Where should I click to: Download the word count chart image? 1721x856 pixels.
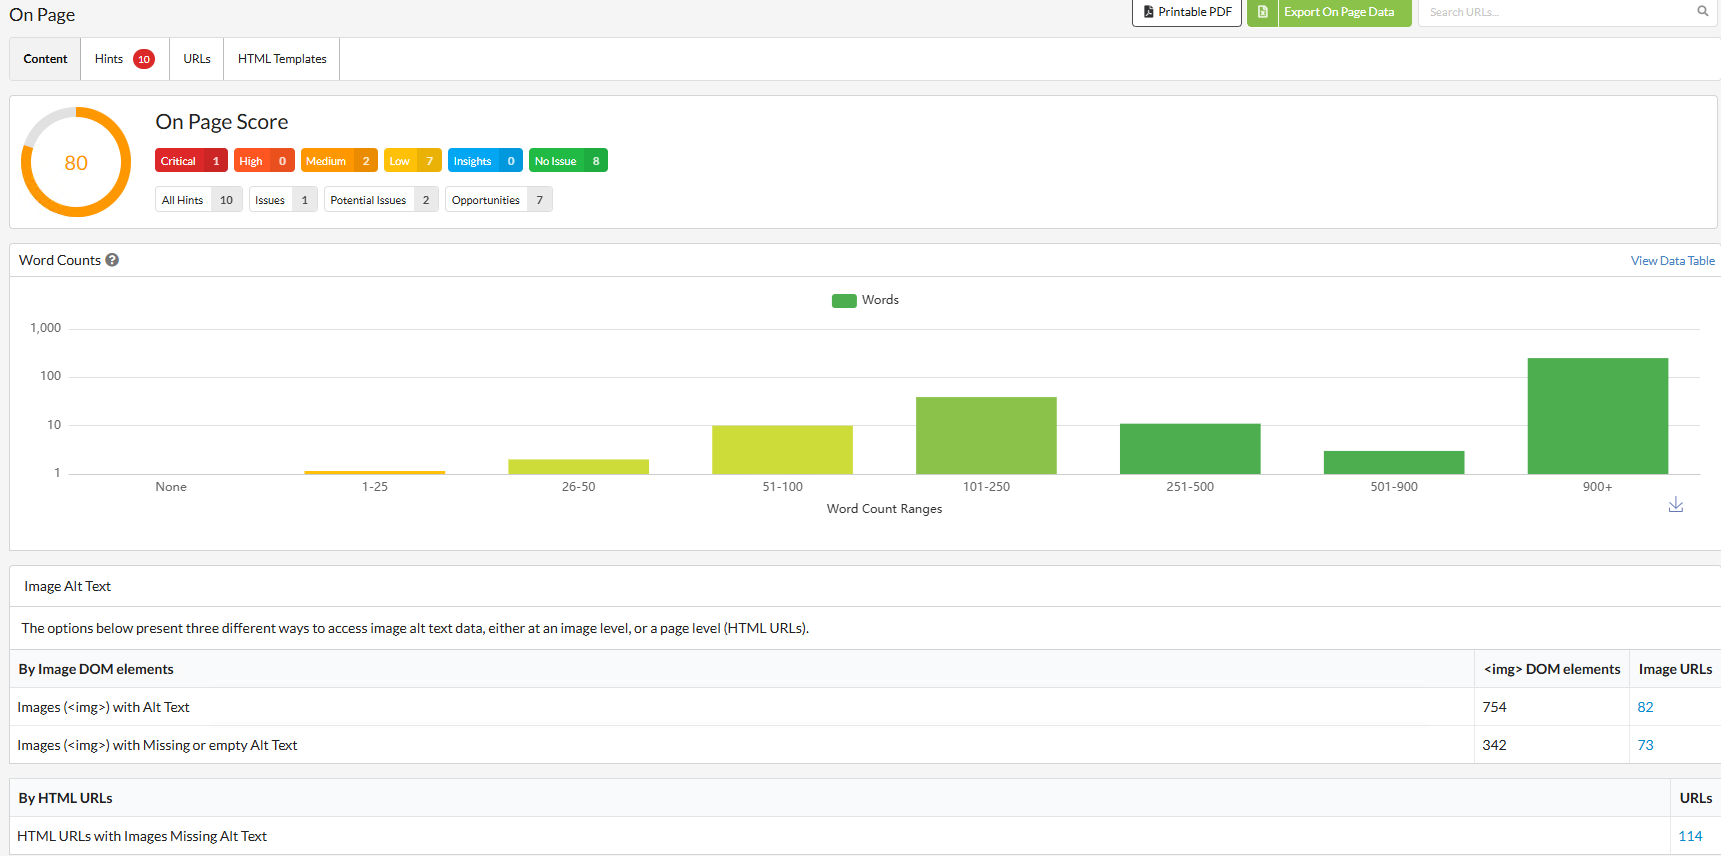tap(1676, 505)
